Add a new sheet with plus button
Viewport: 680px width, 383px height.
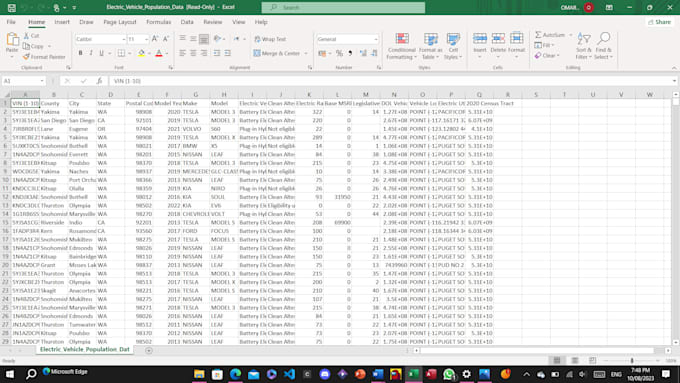(149, 350)
